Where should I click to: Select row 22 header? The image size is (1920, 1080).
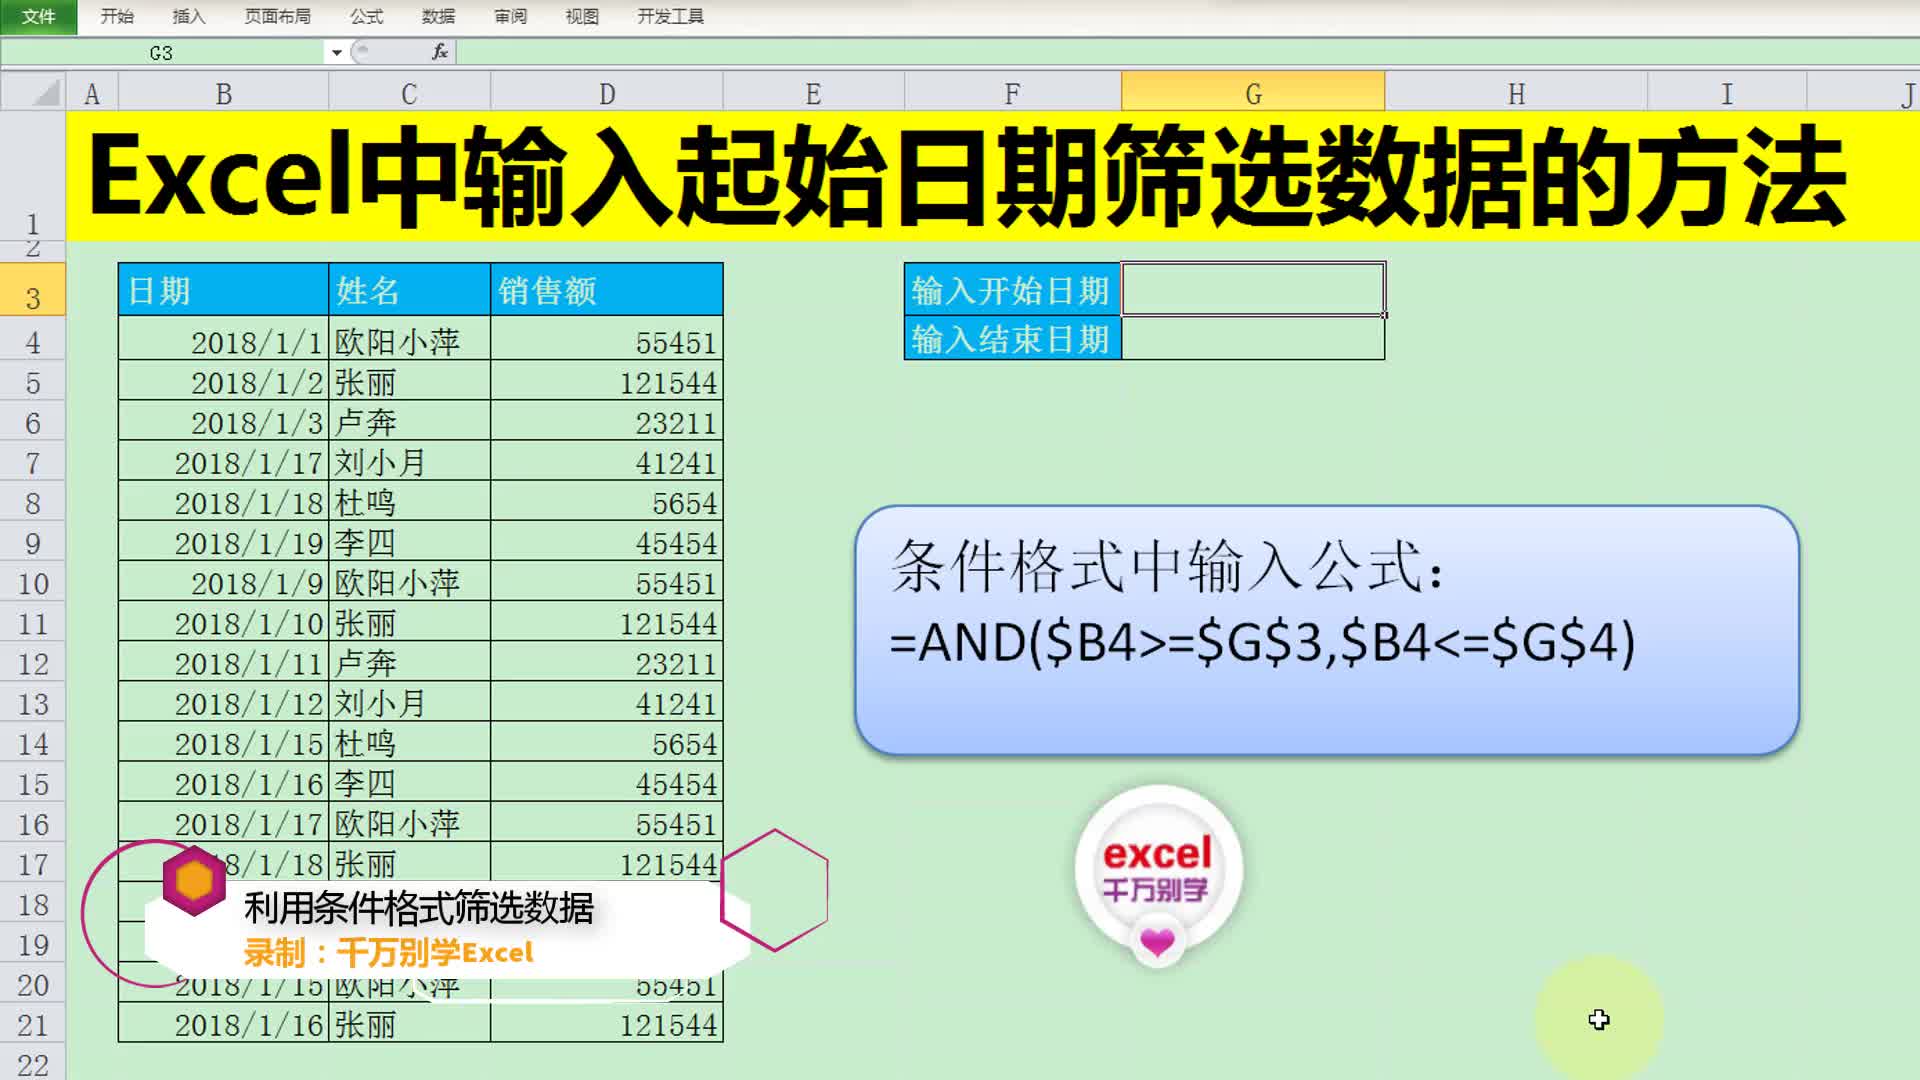click(x=33, y=1064)
